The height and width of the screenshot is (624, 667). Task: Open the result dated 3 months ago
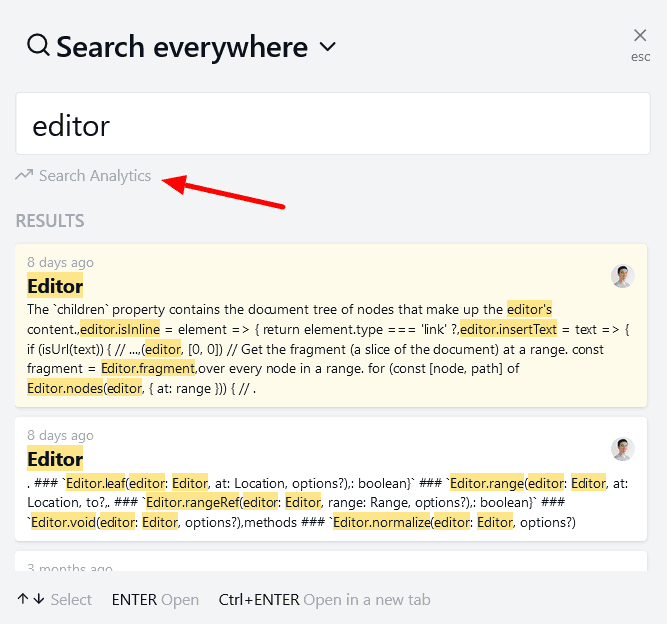tap(69, 568)
